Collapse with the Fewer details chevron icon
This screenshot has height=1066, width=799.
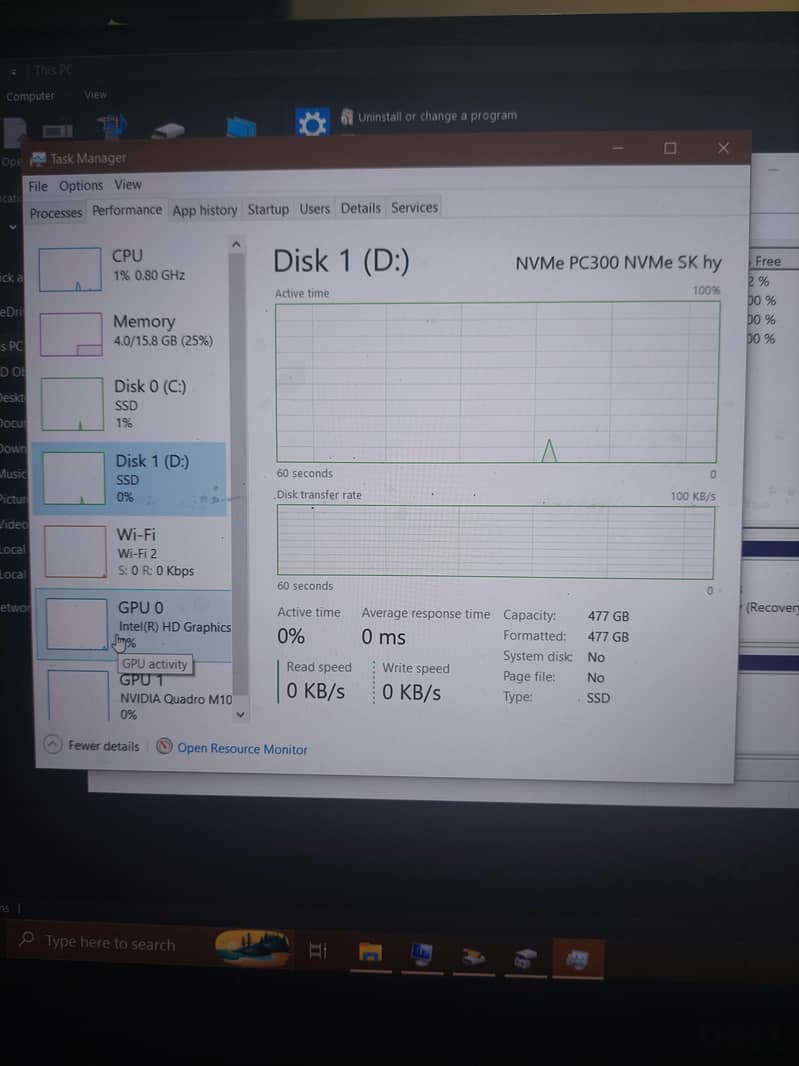pos(53,744)
